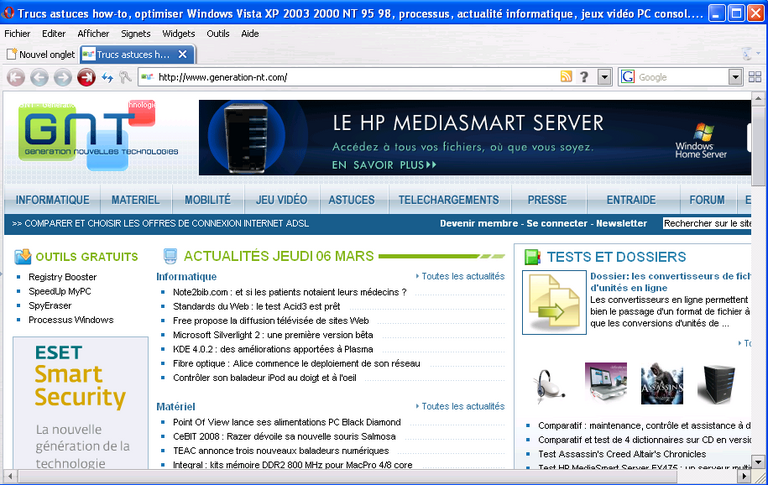The image size is (768, 485).
Task: Click the Rechercher sur le site field
Action: click(707, 223)
